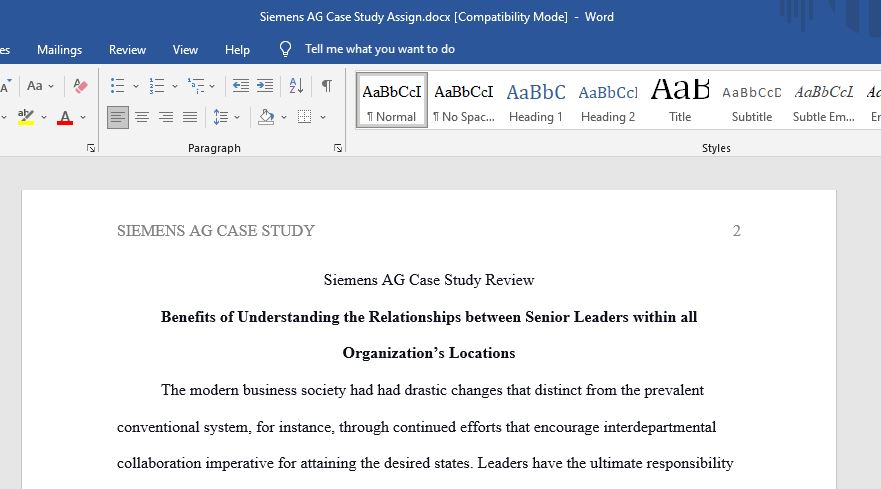Click the line starting conventional system, for instance

click(x=416, y=427)
